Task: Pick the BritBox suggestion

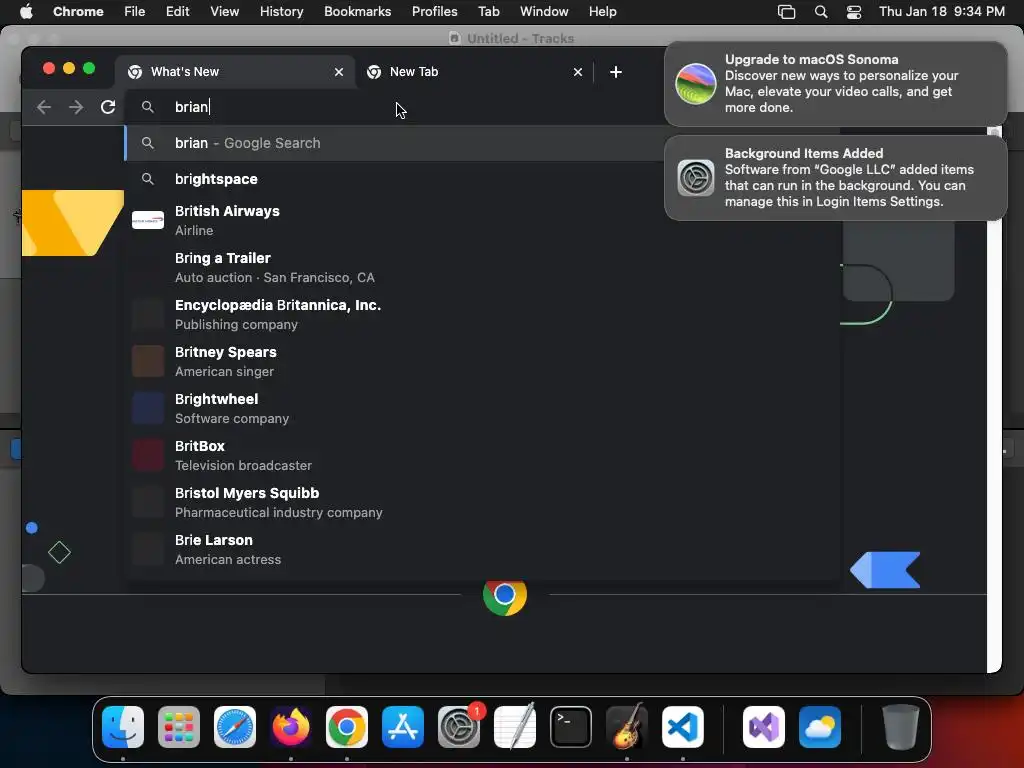Action: (x=482, y=455)
